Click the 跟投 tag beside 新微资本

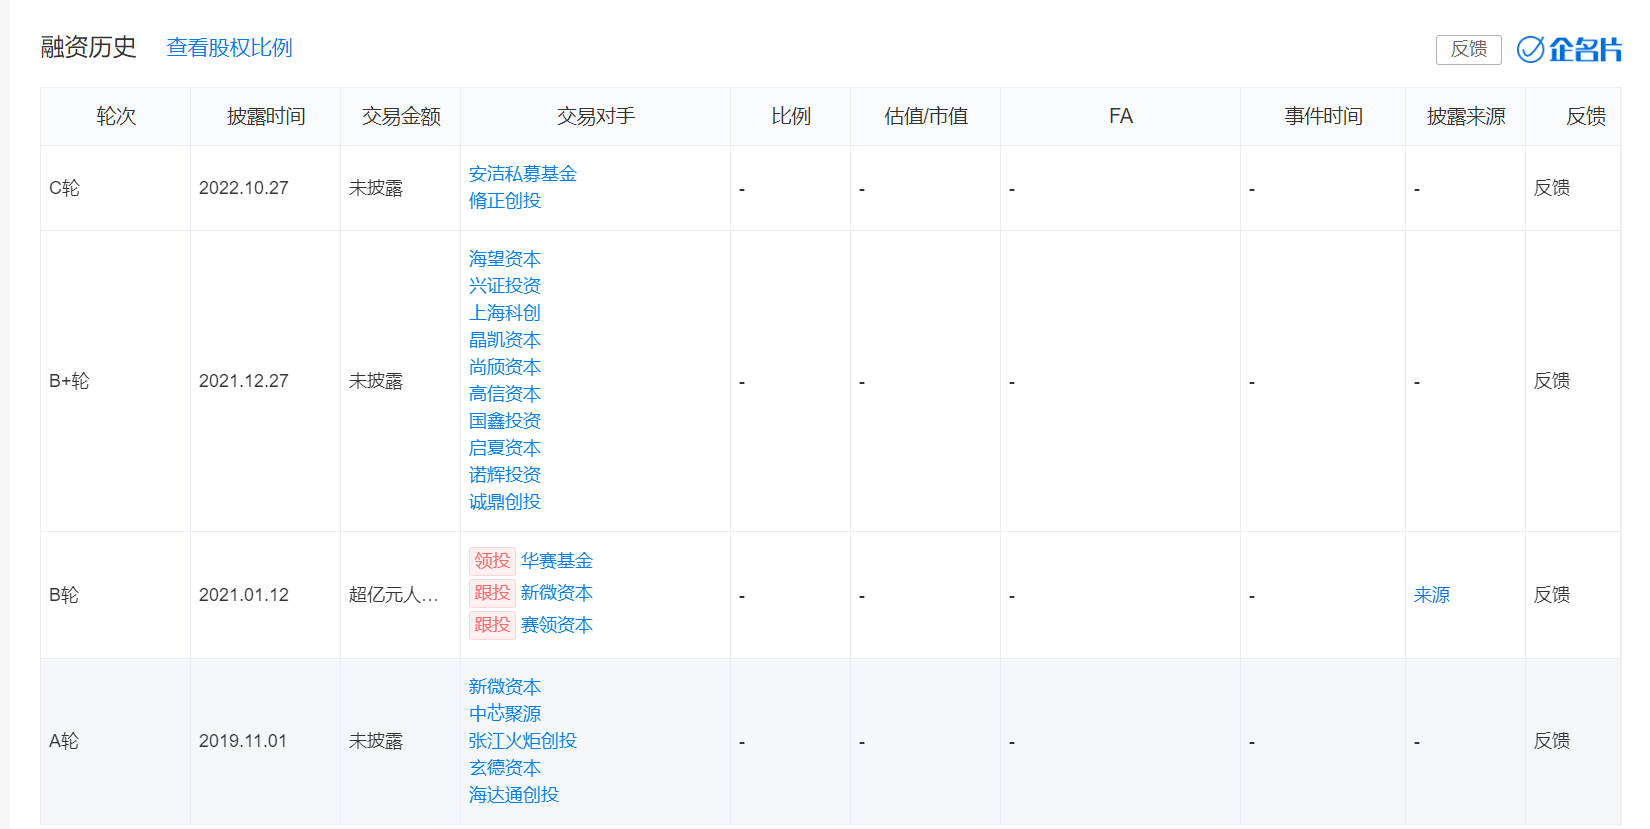click(x=492, y=593)
